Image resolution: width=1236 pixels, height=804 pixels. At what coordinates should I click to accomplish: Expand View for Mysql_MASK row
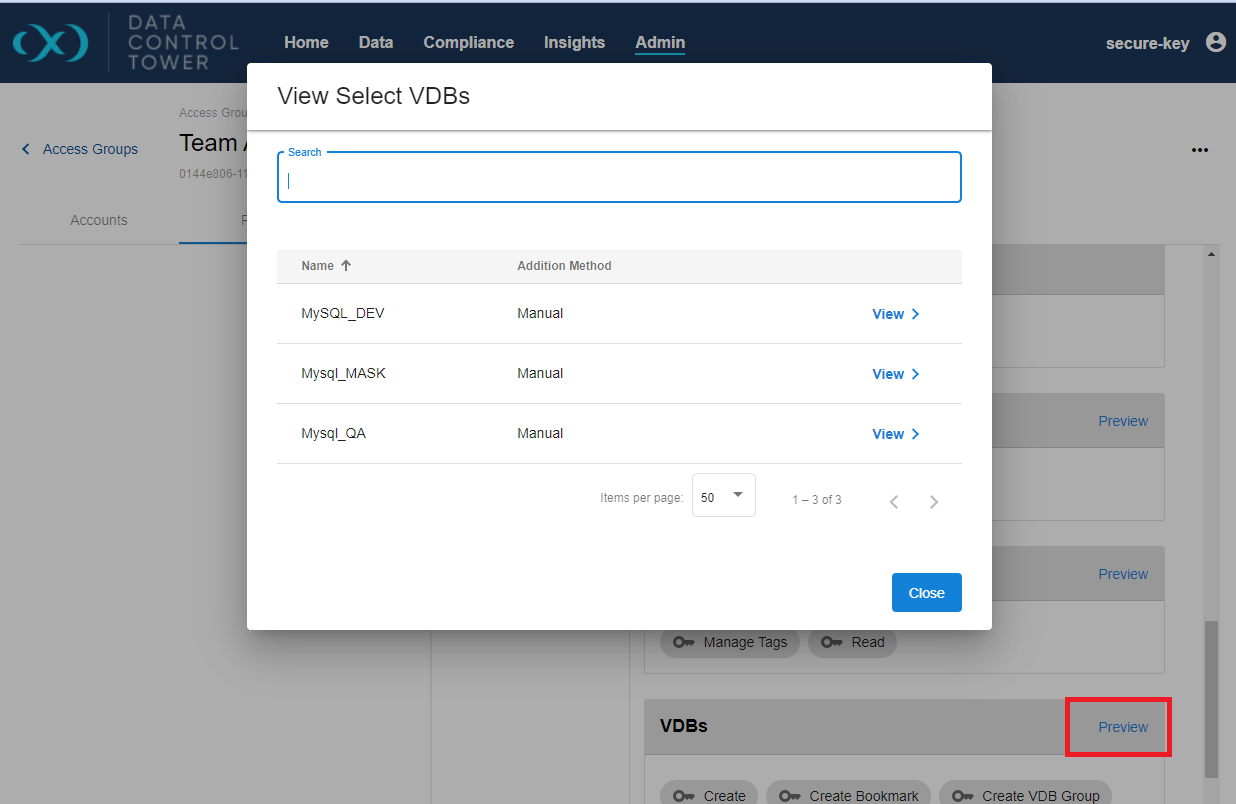tap(895, 374)
